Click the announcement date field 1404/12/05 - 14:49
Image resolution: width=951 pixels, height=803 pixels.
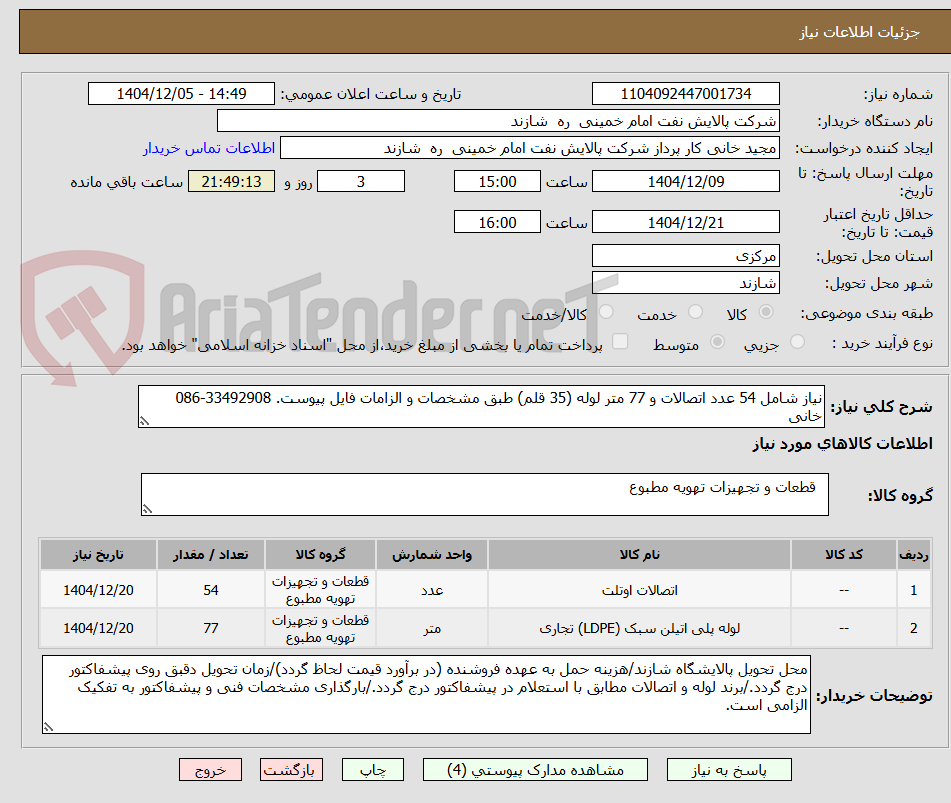pos(181,94)
